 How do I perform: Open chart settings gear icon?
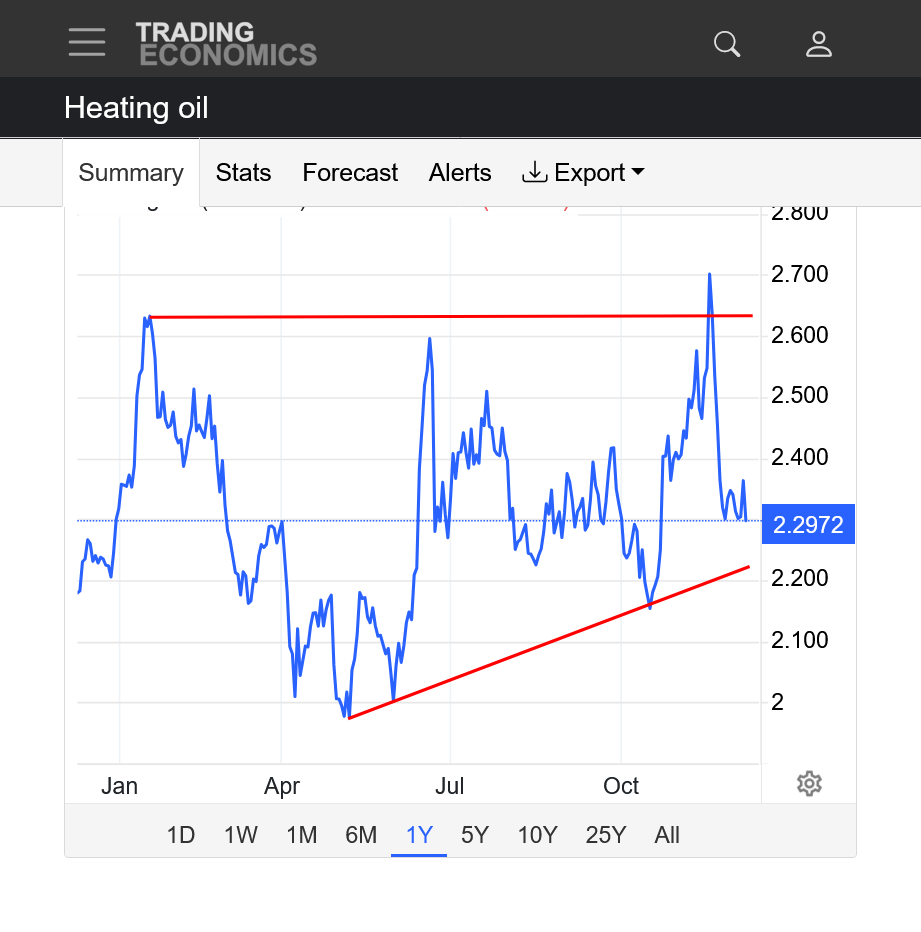coord(809,784)
